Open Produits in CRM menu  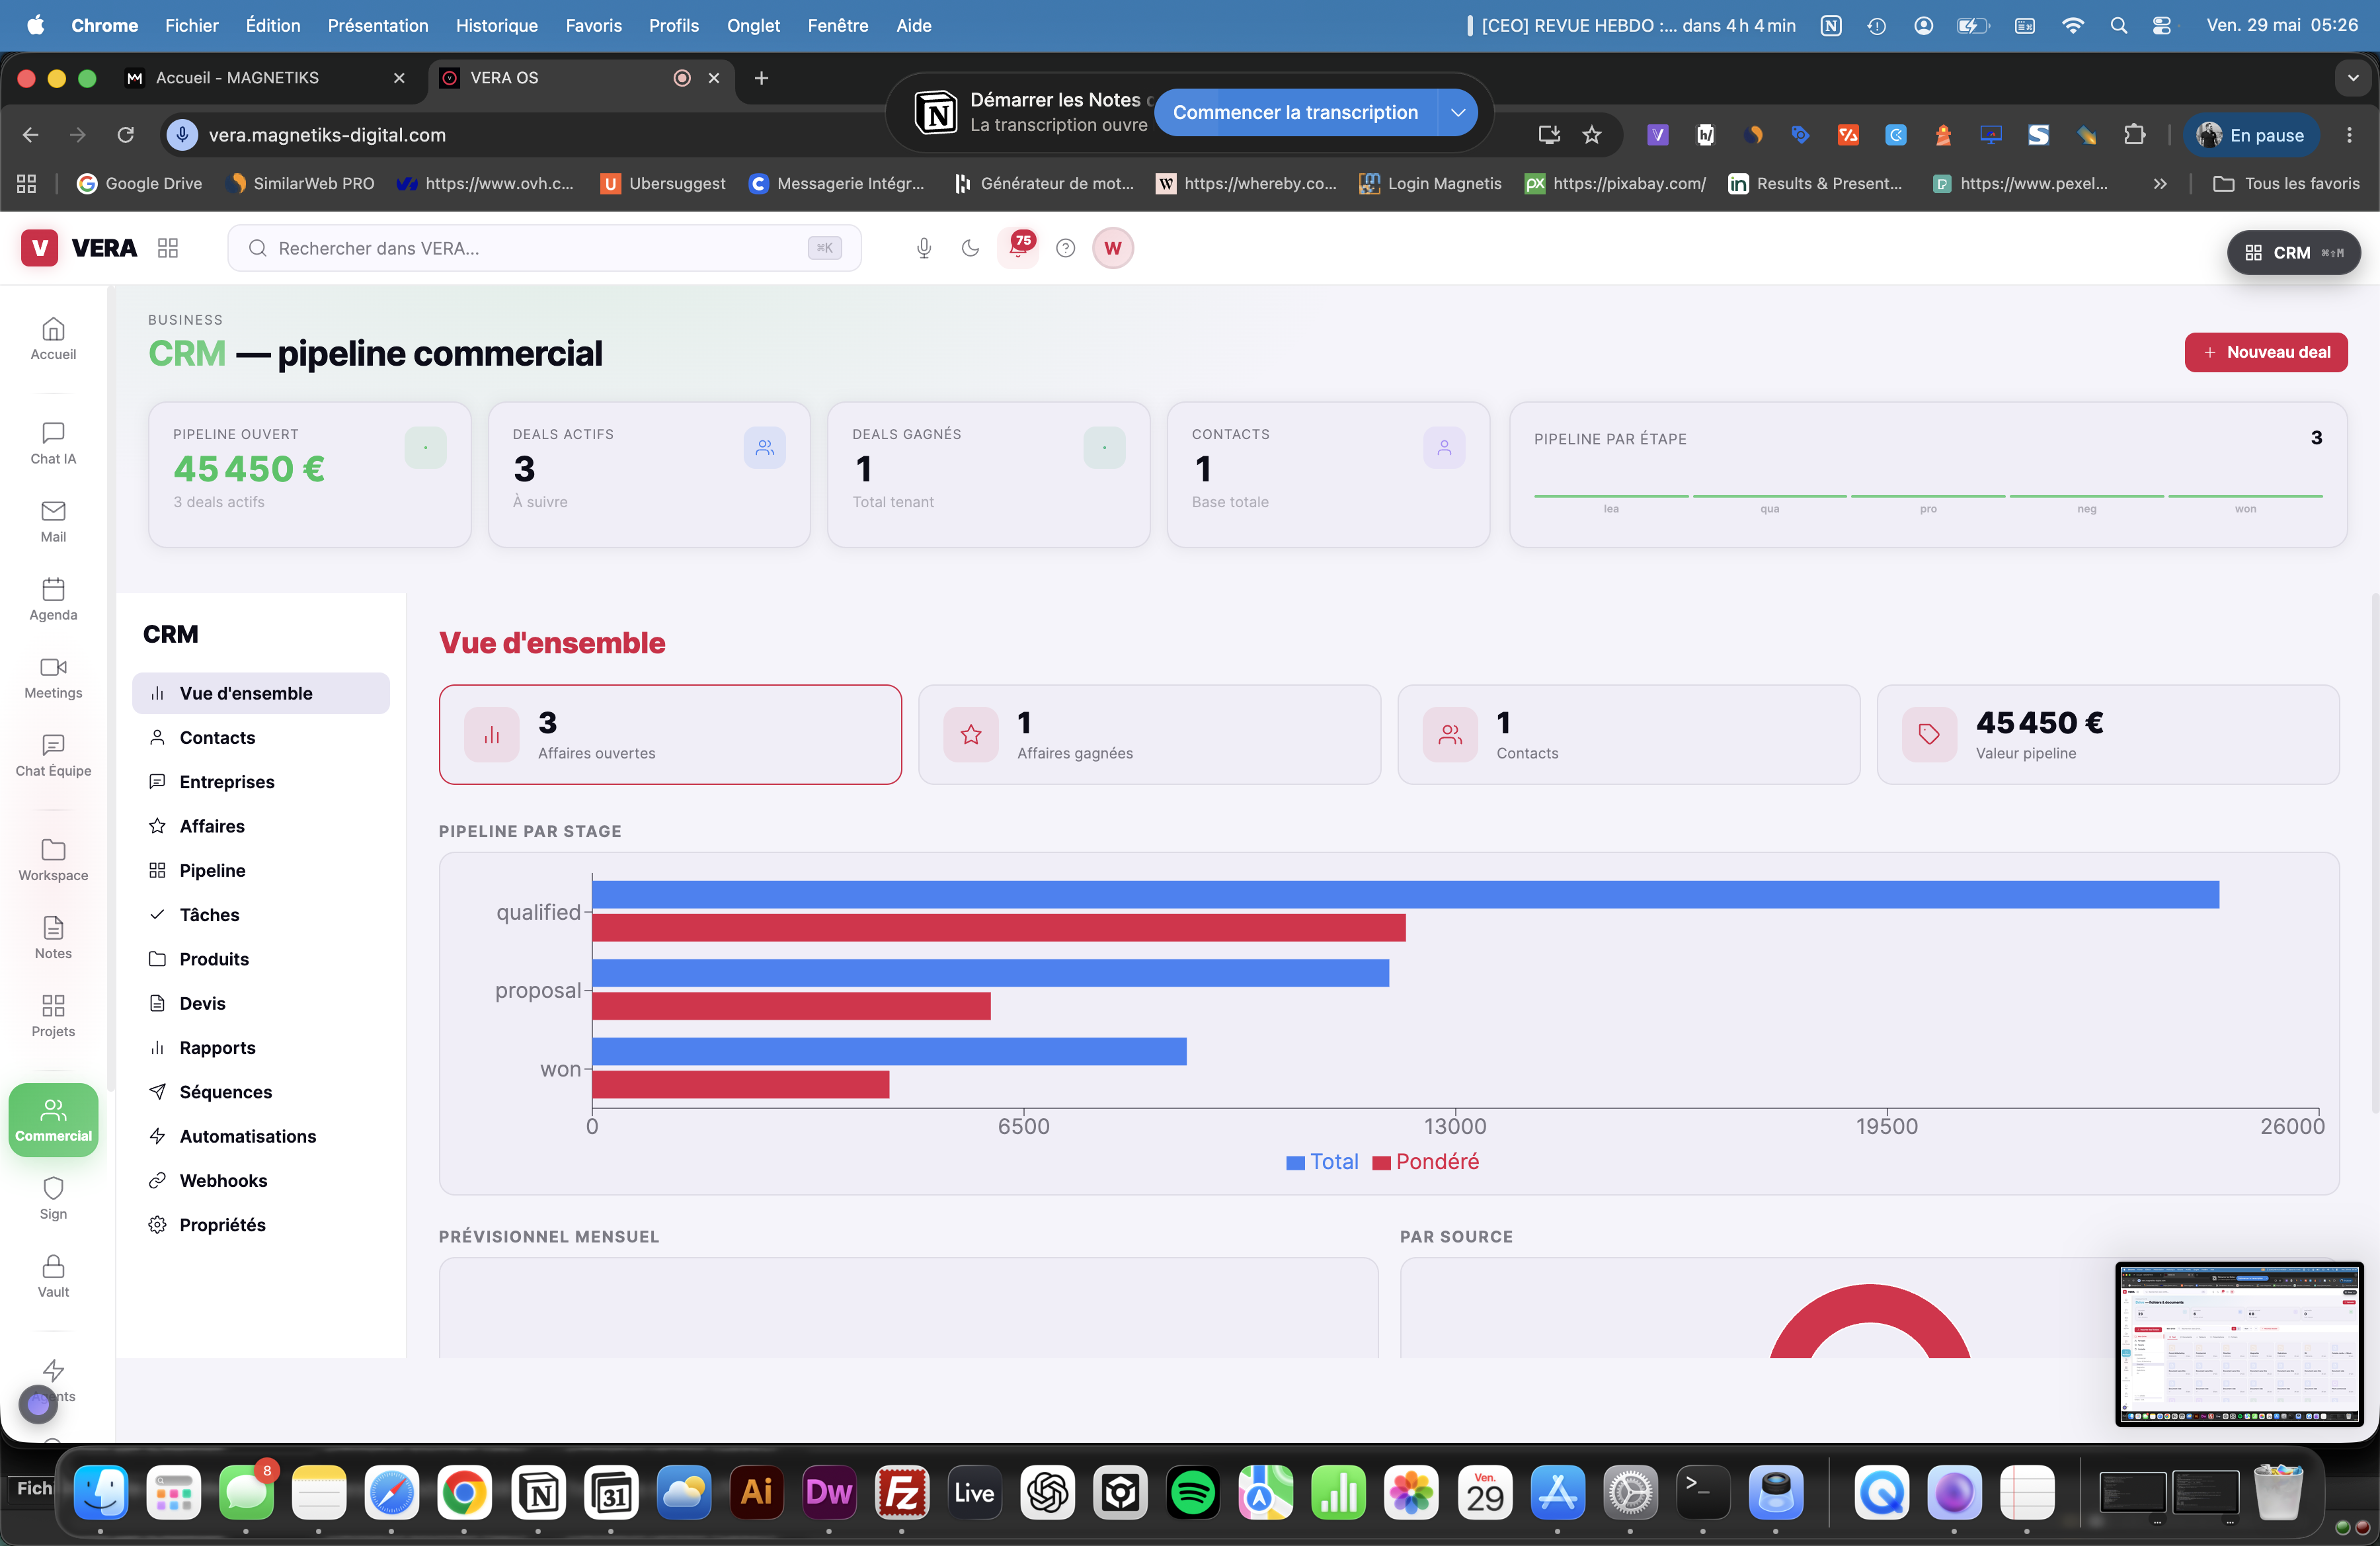pos(260,958)
